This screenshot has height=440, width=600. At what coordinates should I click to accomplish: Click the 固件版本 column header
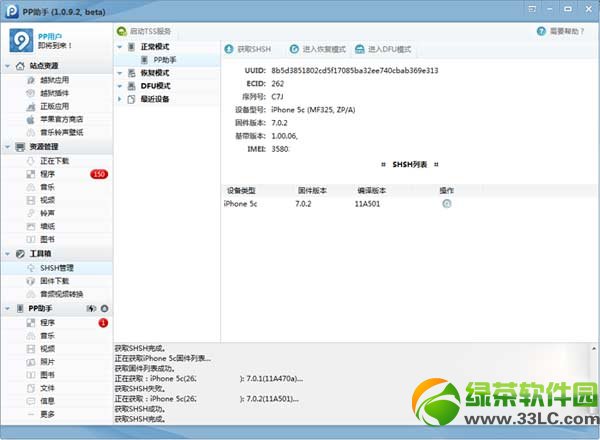(x=313, y=189)
